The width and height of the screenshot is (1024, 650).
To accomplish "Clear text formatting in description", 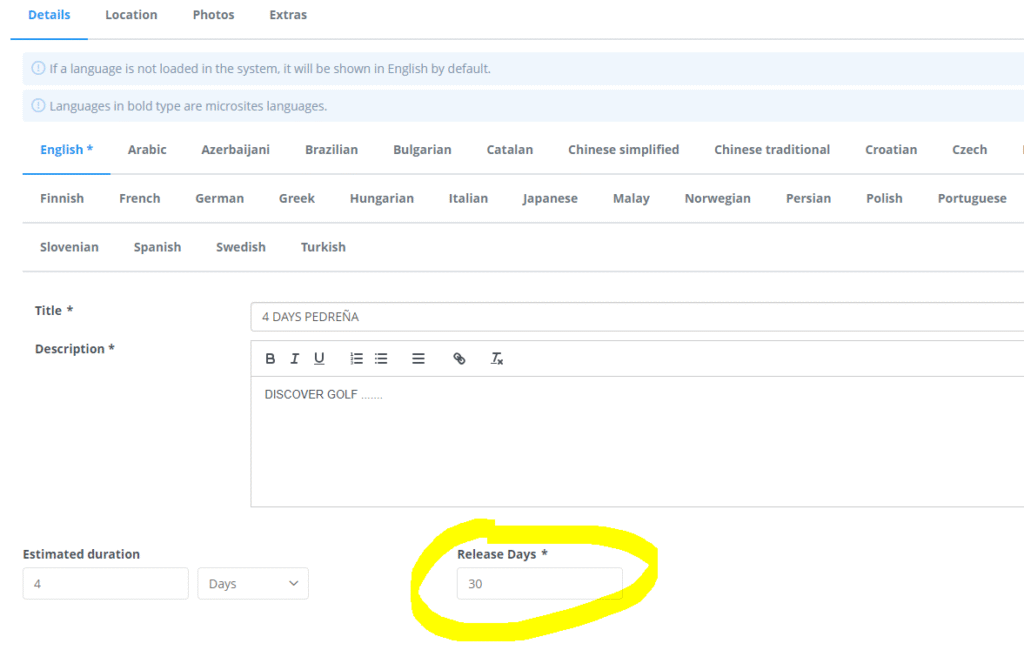I will pos(497,359).
